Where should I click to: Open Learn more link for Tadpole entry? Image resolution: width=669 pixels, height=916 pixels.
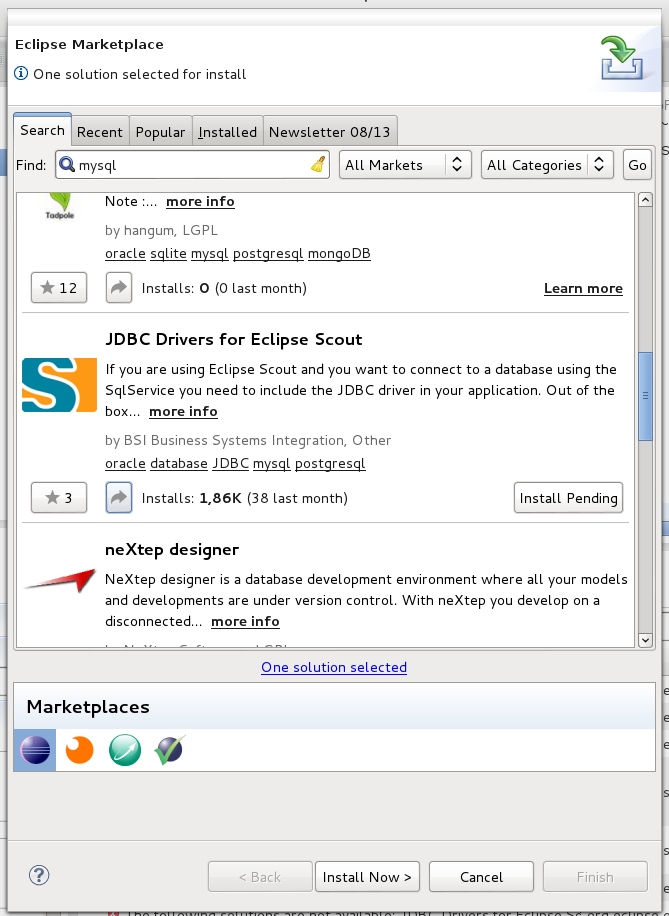pyautogui.click(x=583, y=288)
